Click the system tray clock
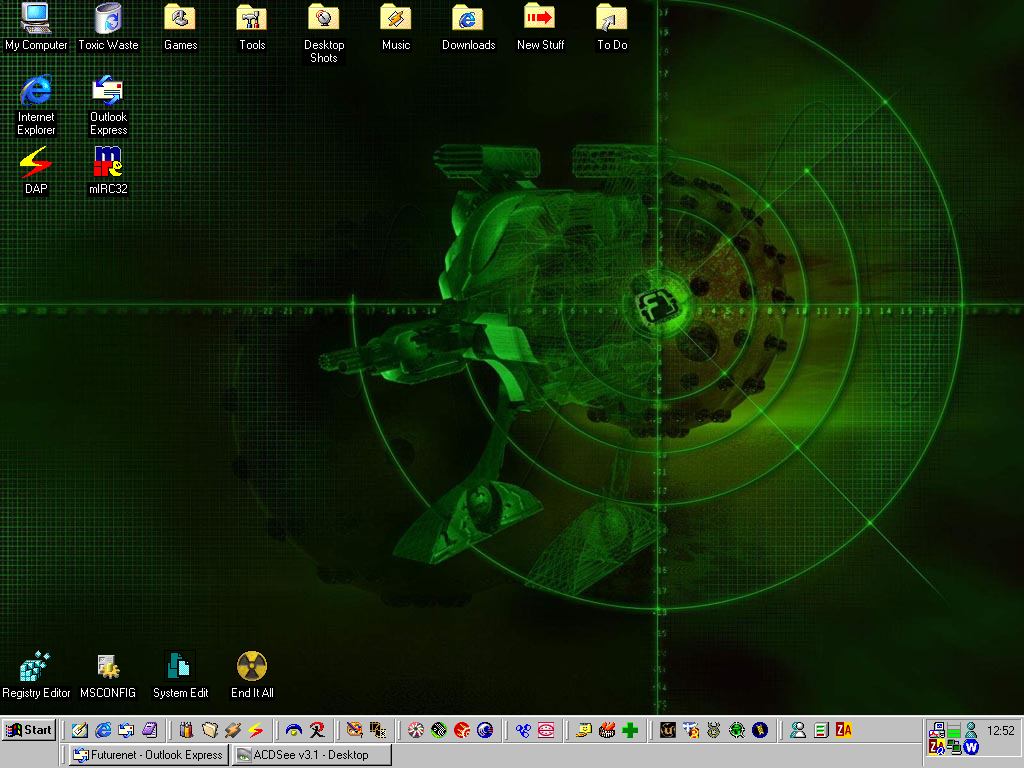Screen dimensions: 1024x768 coord(1000,731)
